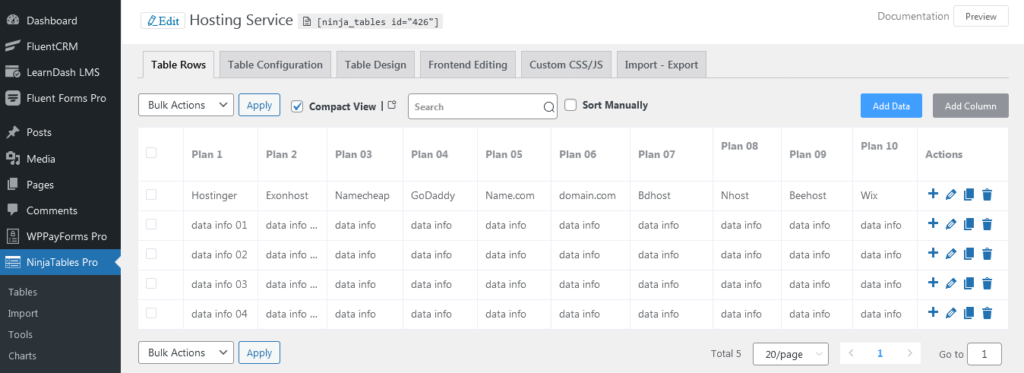Open compact view external link icon
This screenshot has width=1024, height=373.
click(x=392, y=105)
